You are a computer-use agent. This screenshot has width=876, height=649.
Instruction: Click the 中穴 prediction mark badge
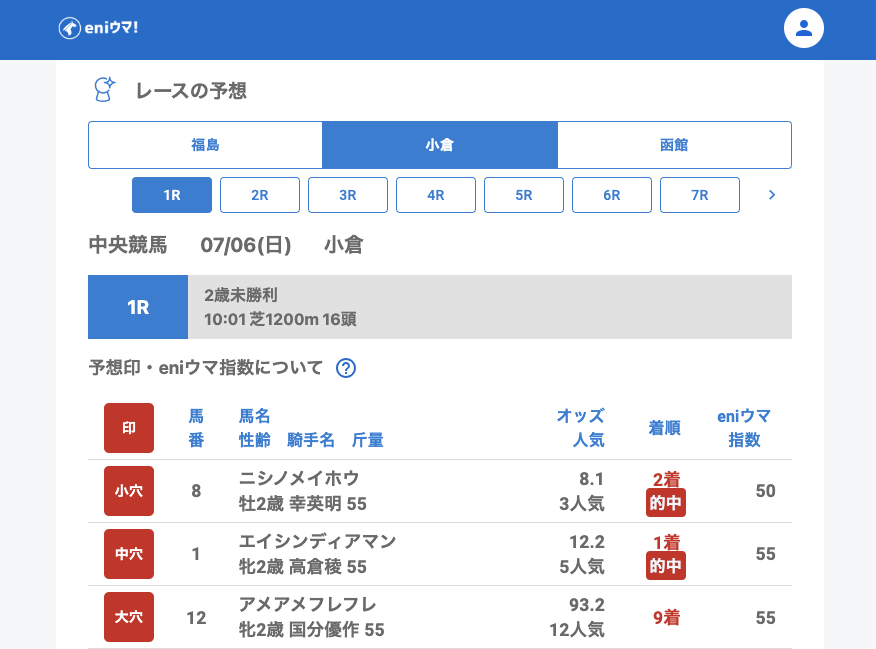129,554
